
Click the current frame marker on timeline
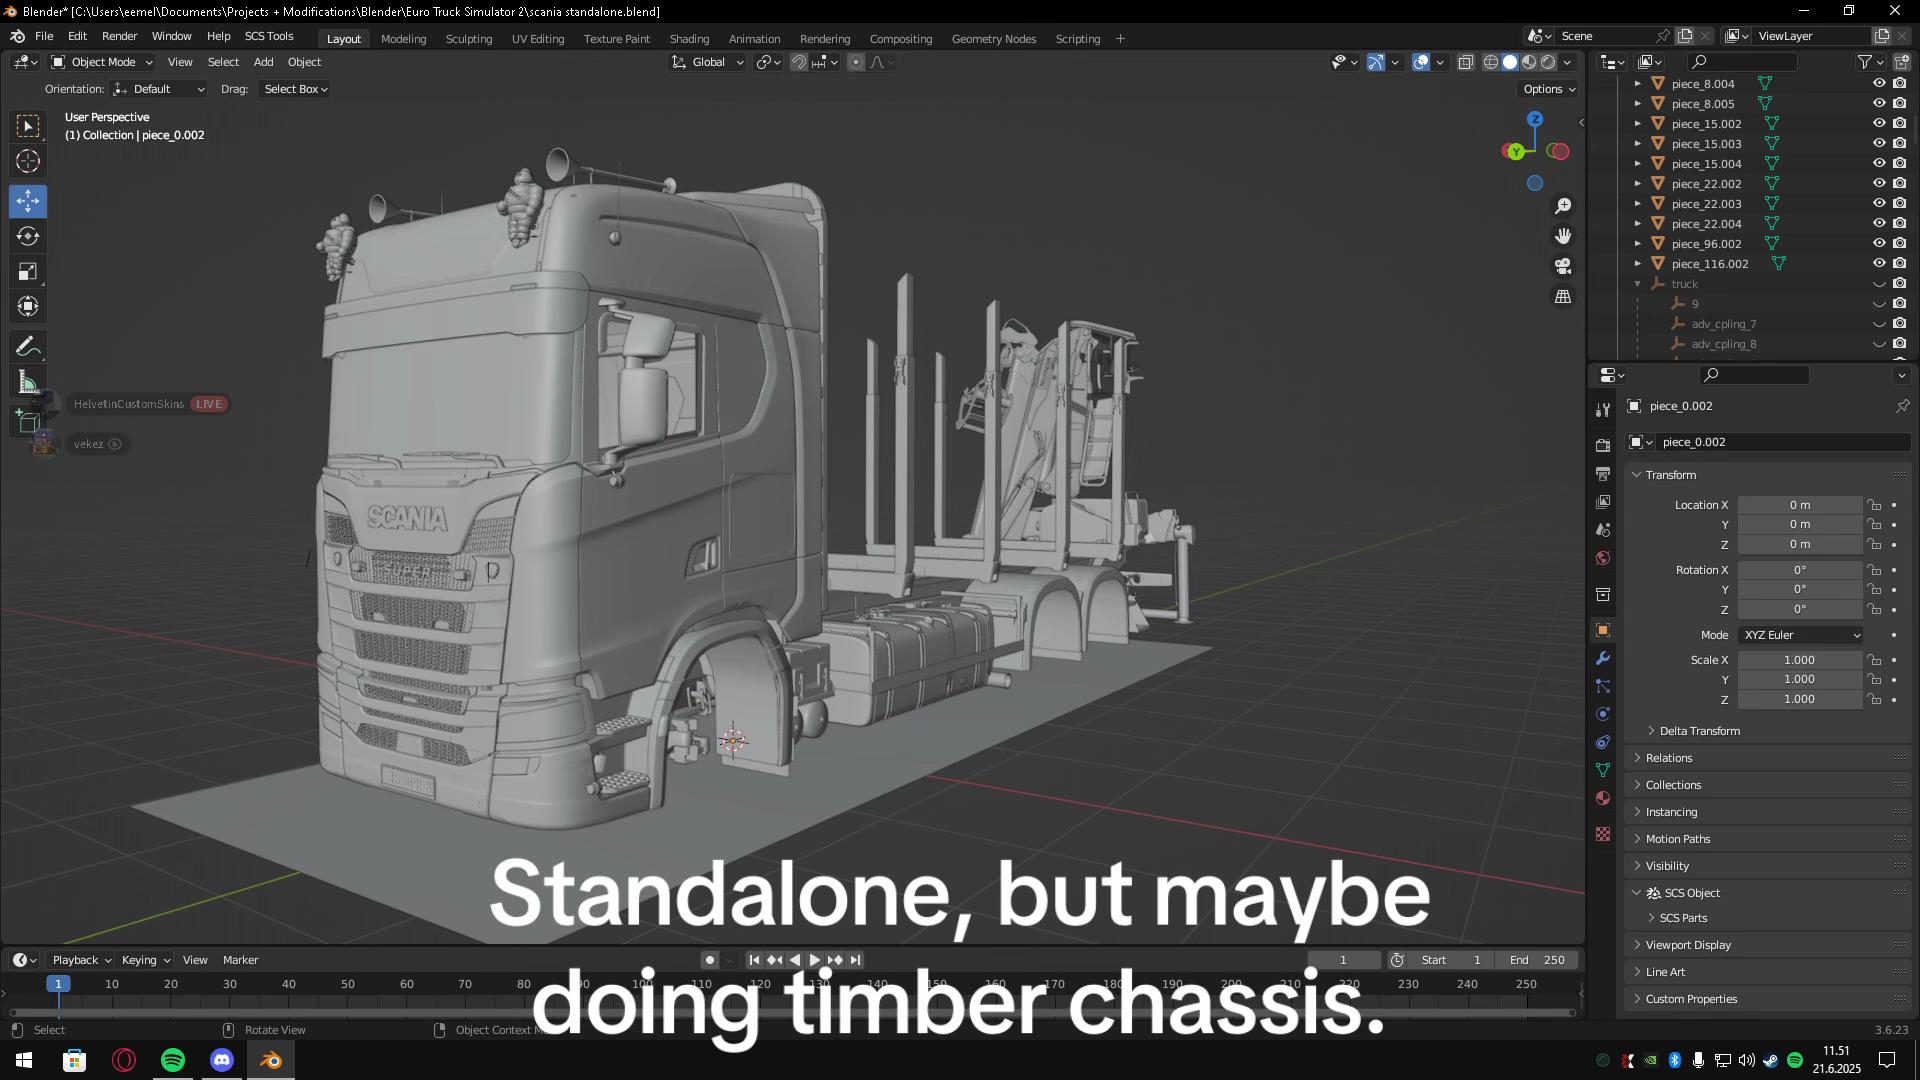(58, 984)
